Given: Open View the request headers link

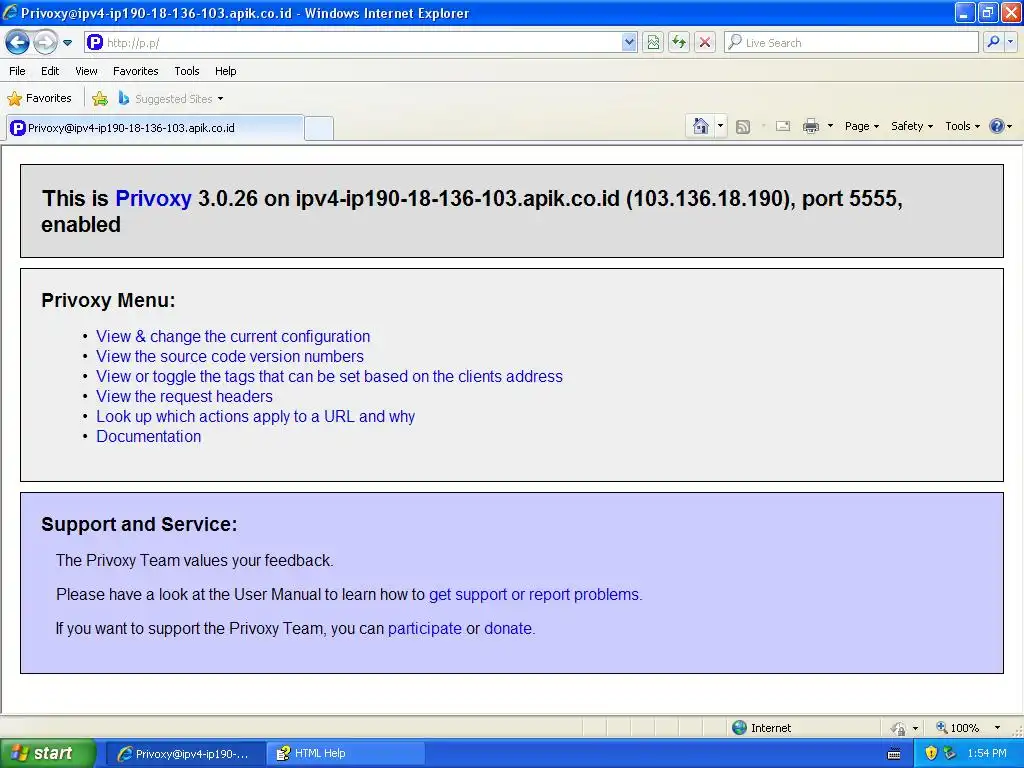Looking at the screenshot, I should click(x=184, y=396).
